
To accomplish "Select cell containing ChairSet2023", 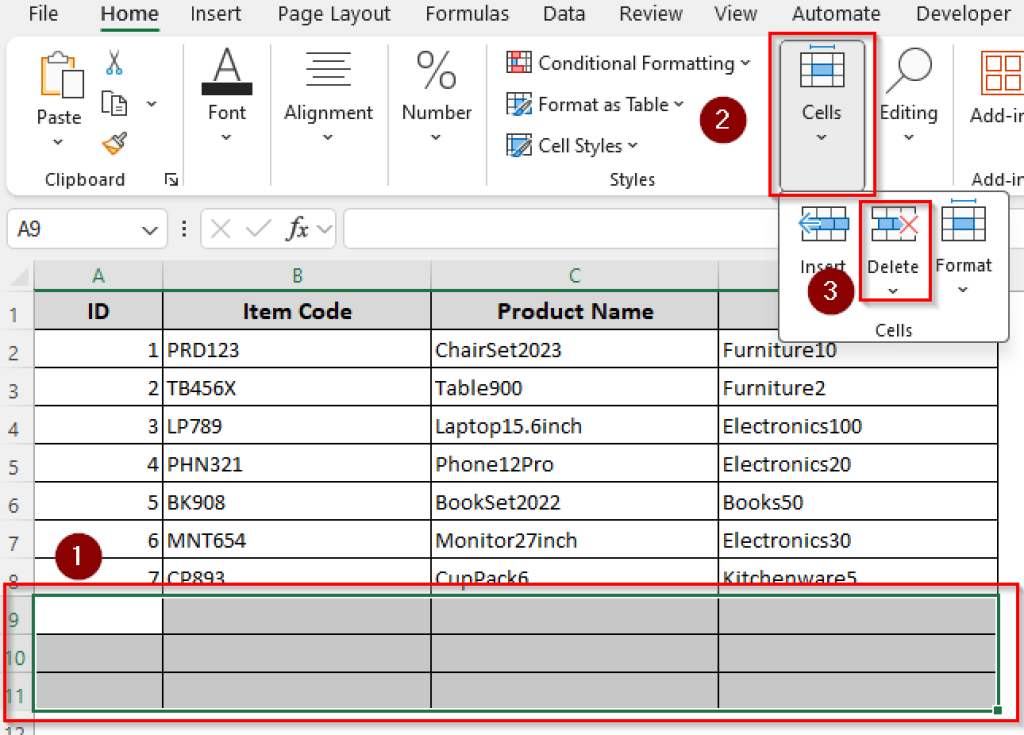I will 574,349.
